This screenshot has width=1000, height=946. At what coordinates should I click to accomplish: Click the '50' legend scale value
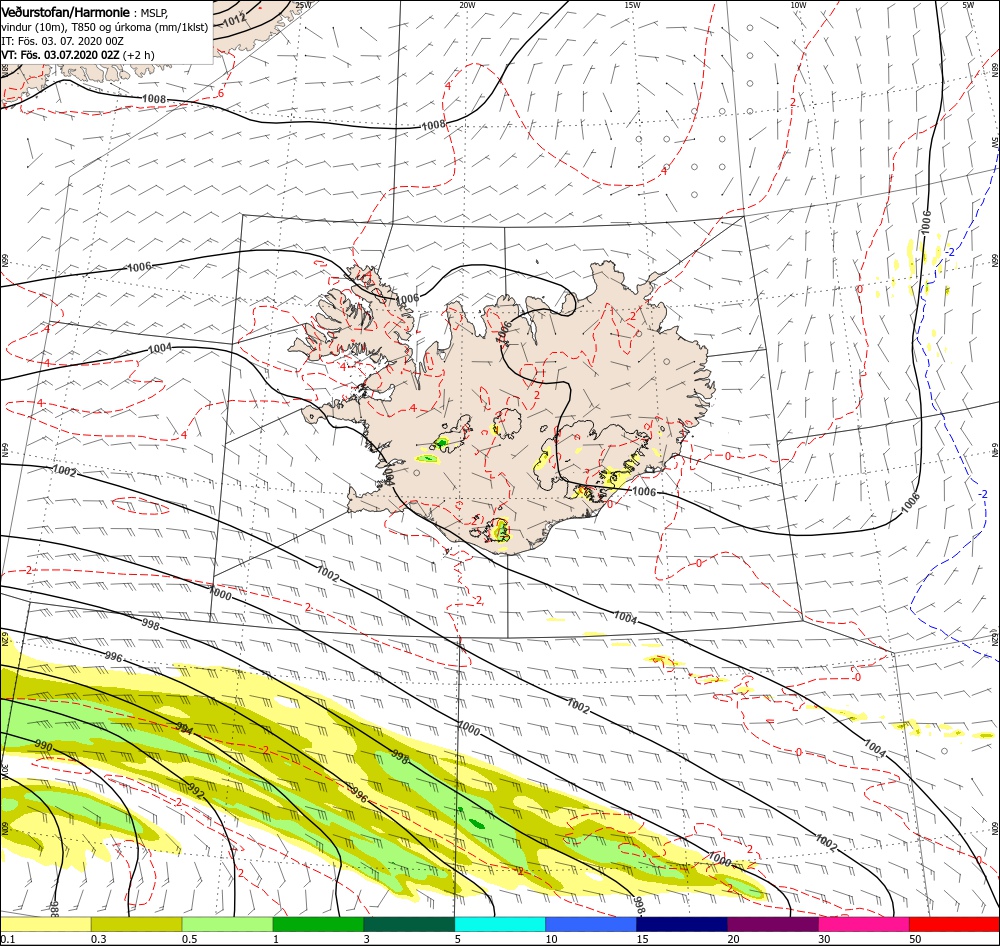coord(915,939)
